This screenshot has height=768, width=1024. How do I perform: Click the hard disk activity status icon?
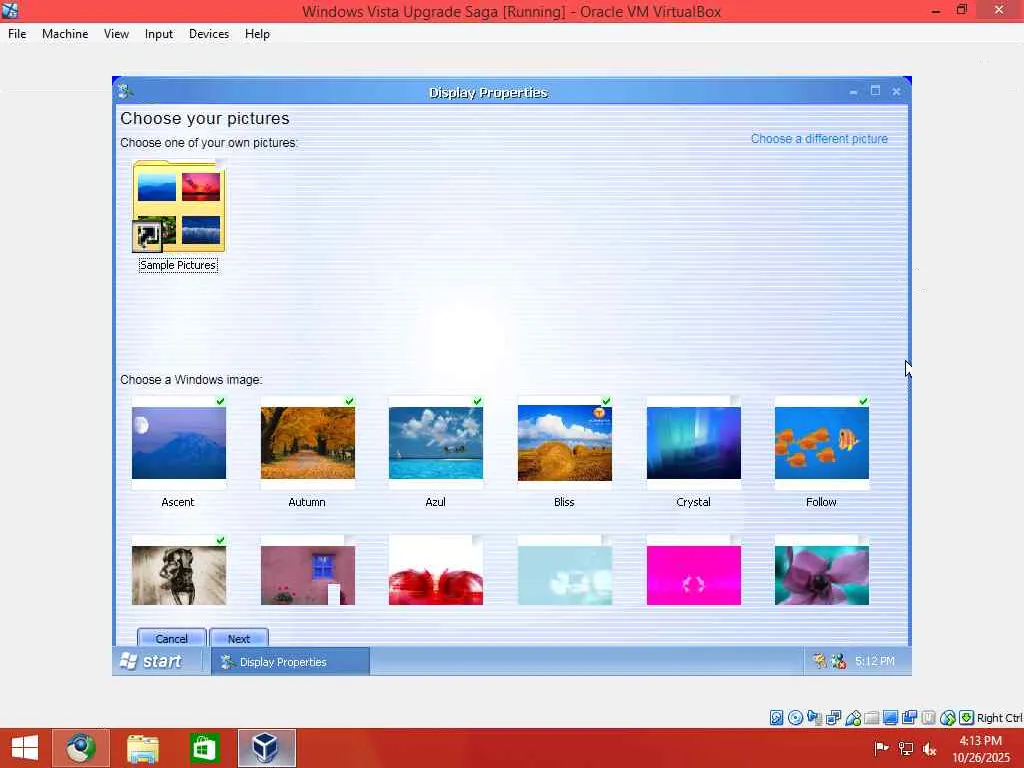point(776,718)
